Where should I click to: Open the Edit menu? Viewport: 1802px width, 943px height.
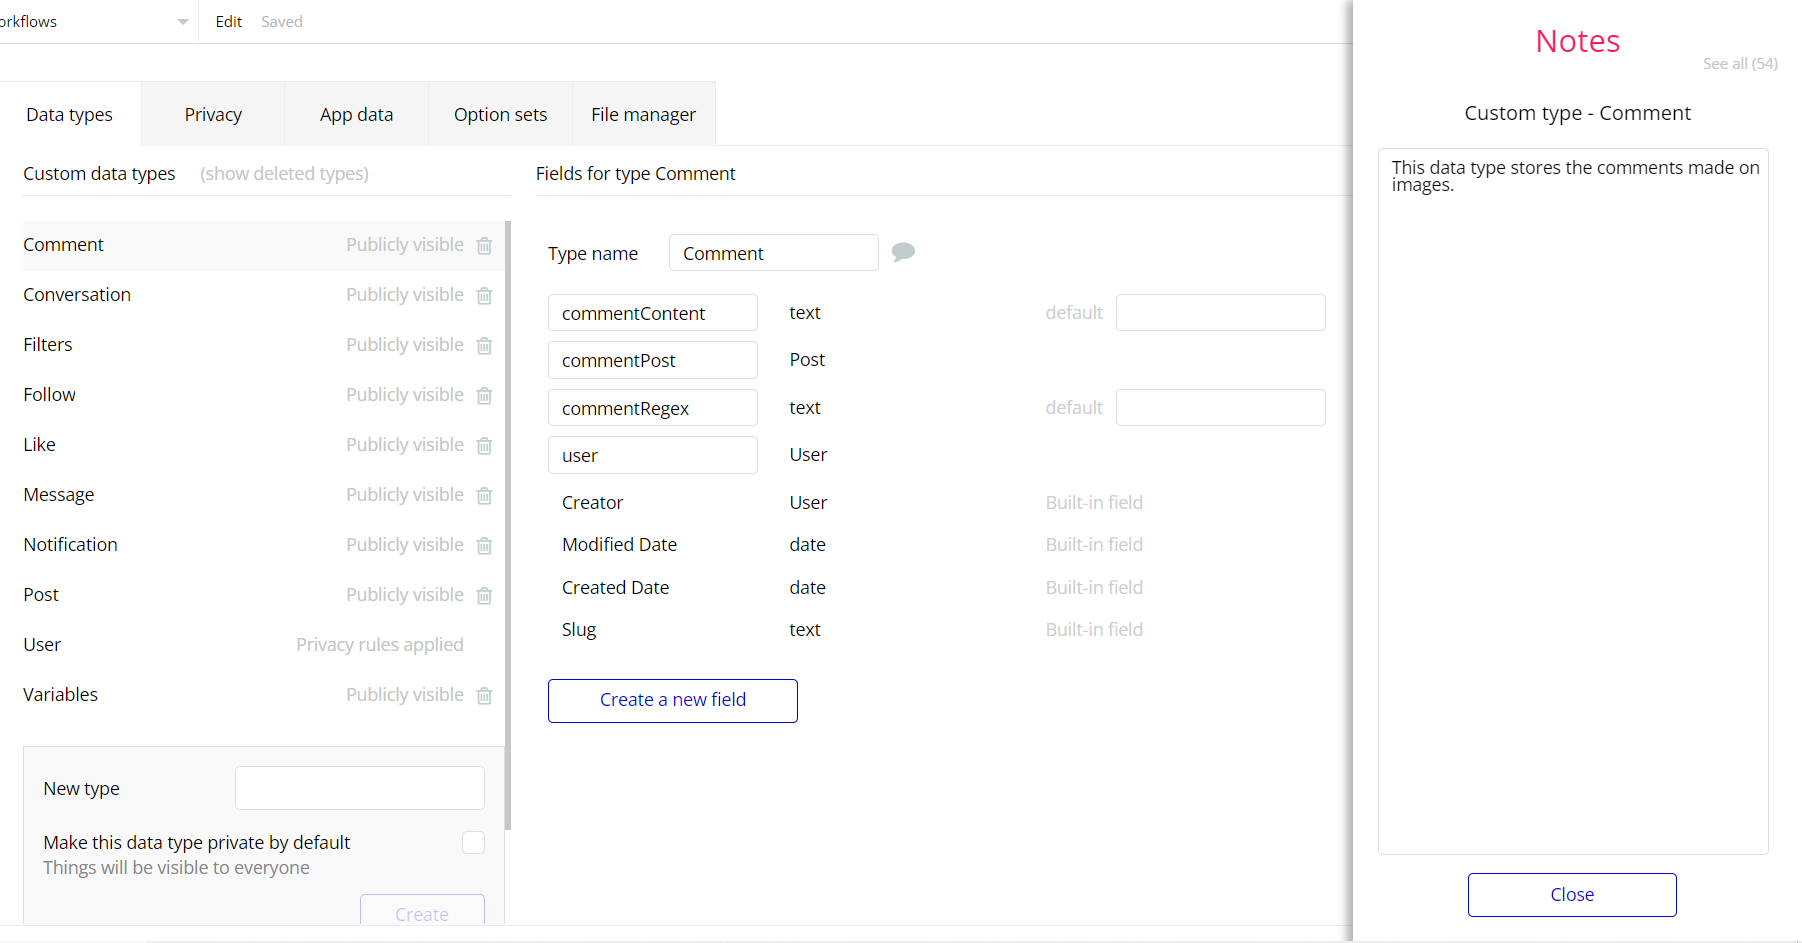tap(228, 22)
